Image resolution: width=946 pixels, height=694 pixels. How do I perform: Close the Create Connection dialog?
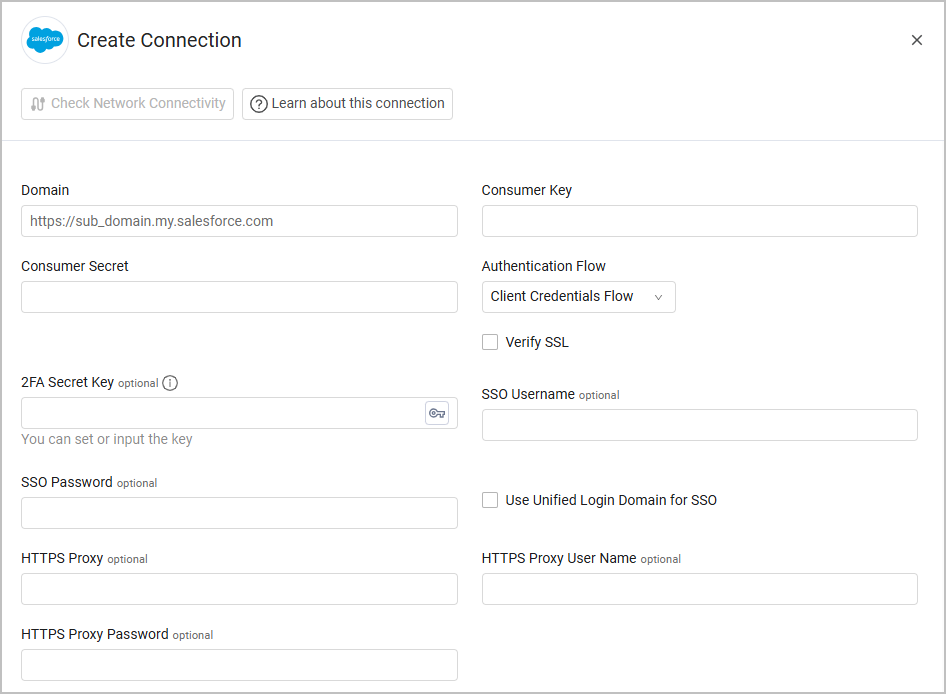click(x=916, y=41)
